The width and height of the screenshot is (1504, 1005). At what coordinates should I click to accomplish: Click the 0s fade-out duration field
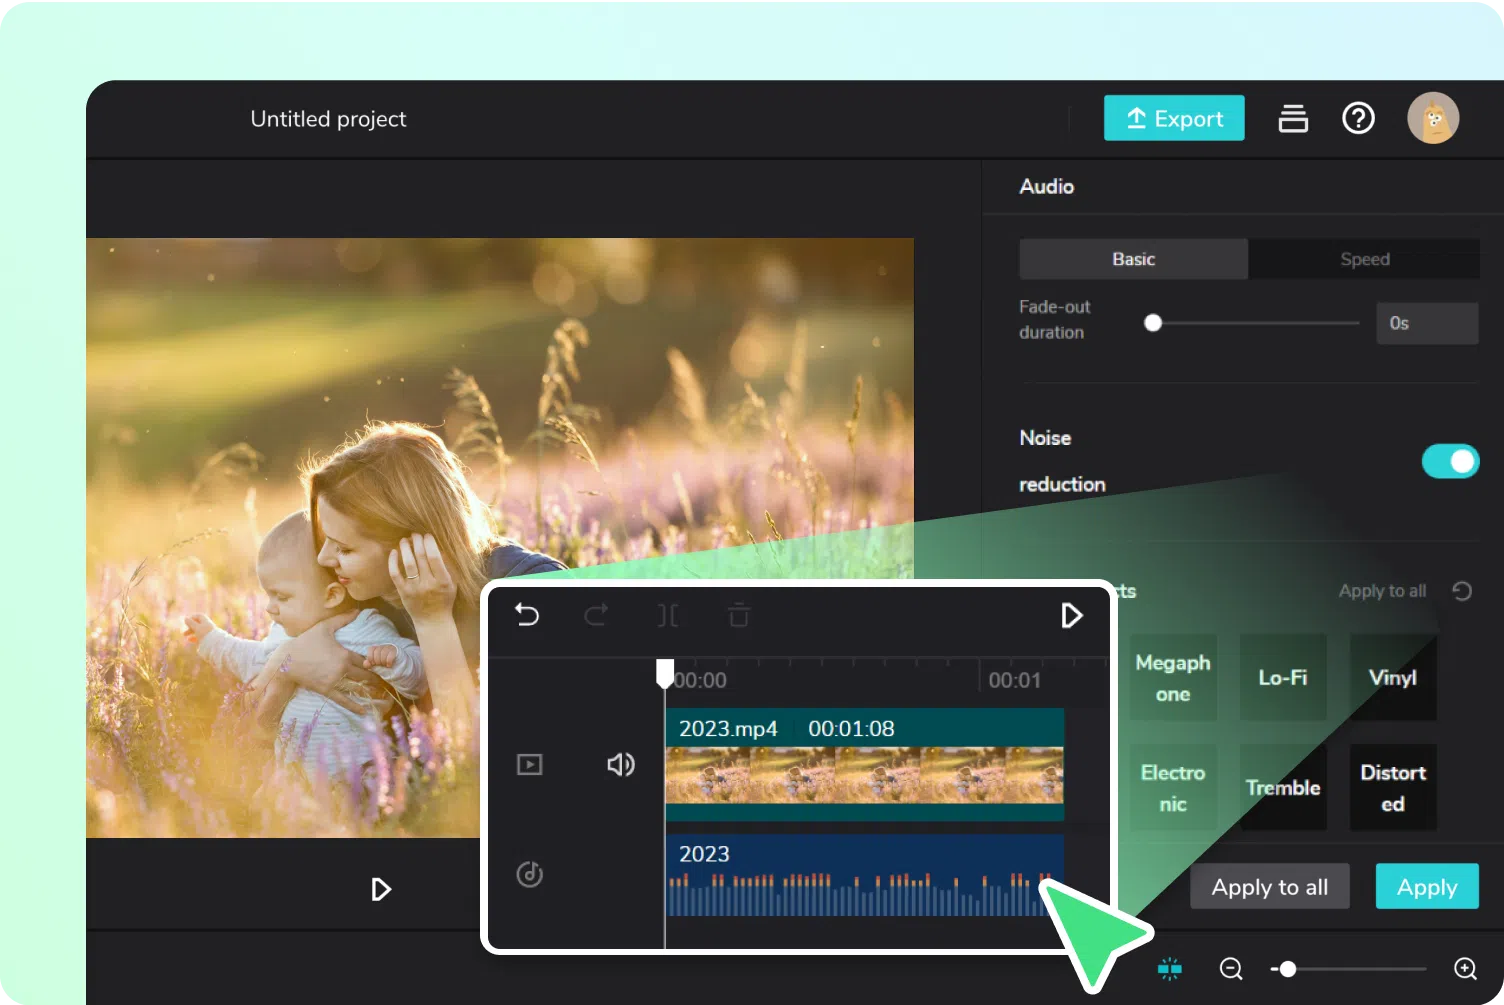tap(1427, 323)
